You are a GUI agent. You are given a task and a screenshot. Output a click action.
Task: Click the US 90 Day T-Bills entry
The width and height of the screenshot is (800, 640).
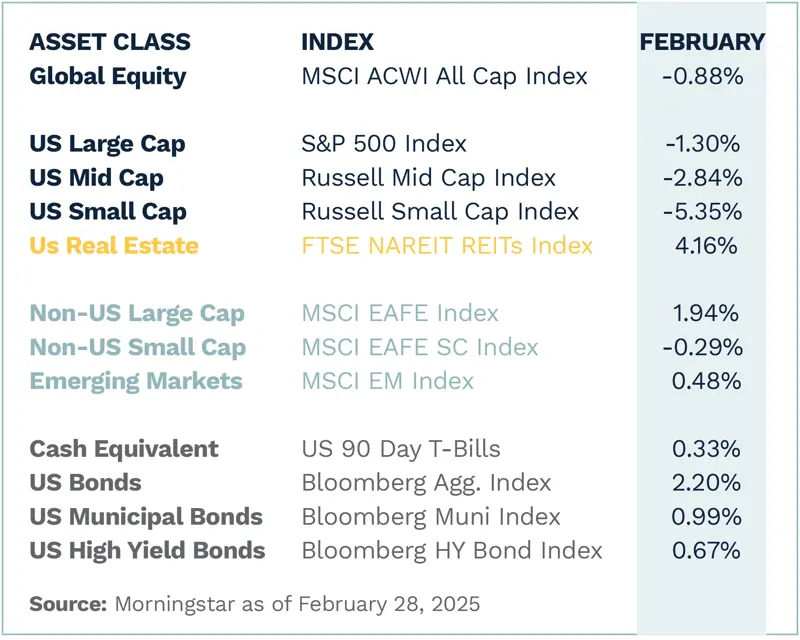401,449
